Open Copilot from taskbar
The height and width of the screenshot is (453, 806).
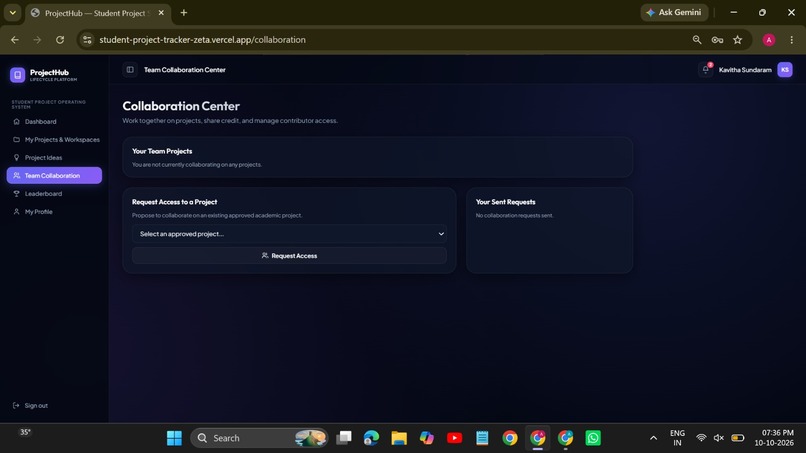(x=427, y=438)
